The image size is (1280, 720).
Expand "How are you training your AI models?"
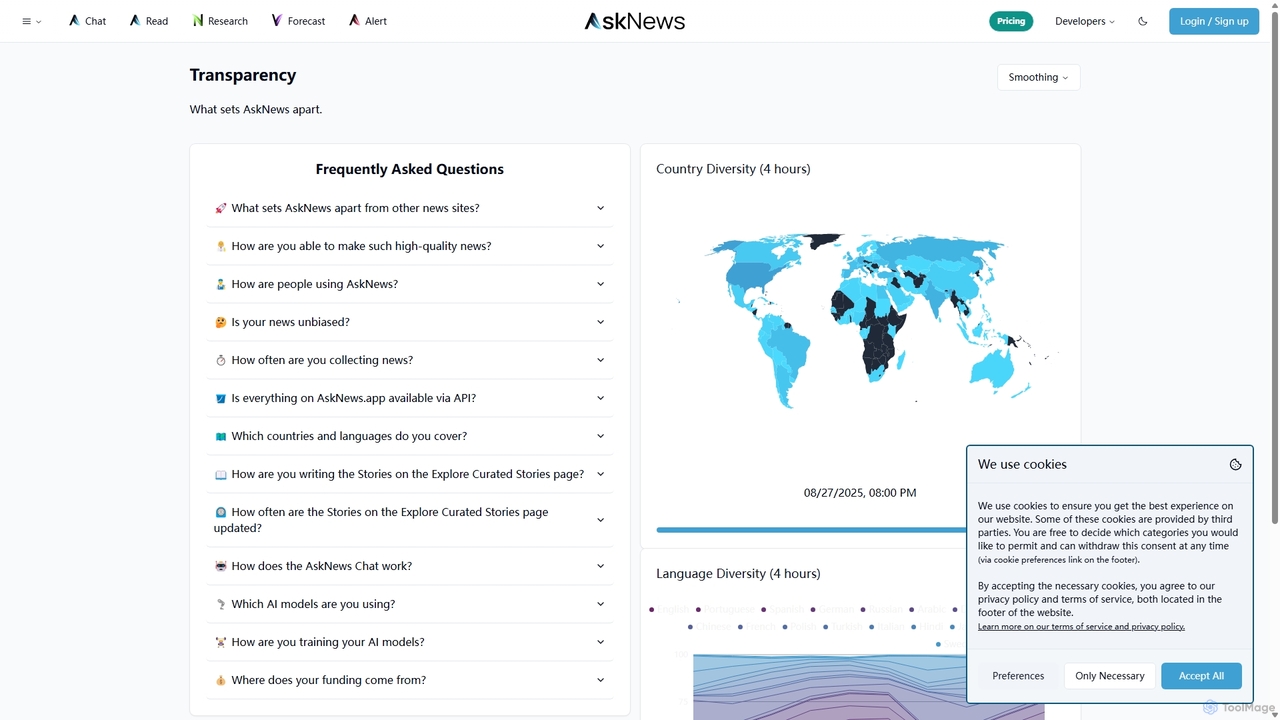pos(410,642)
